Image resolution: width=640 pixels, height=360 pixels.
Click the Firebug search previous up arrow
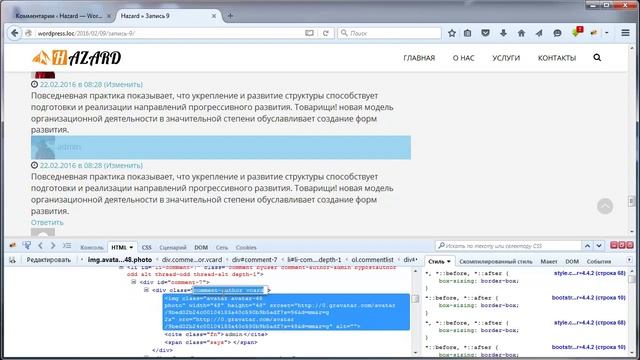[587, 246]
